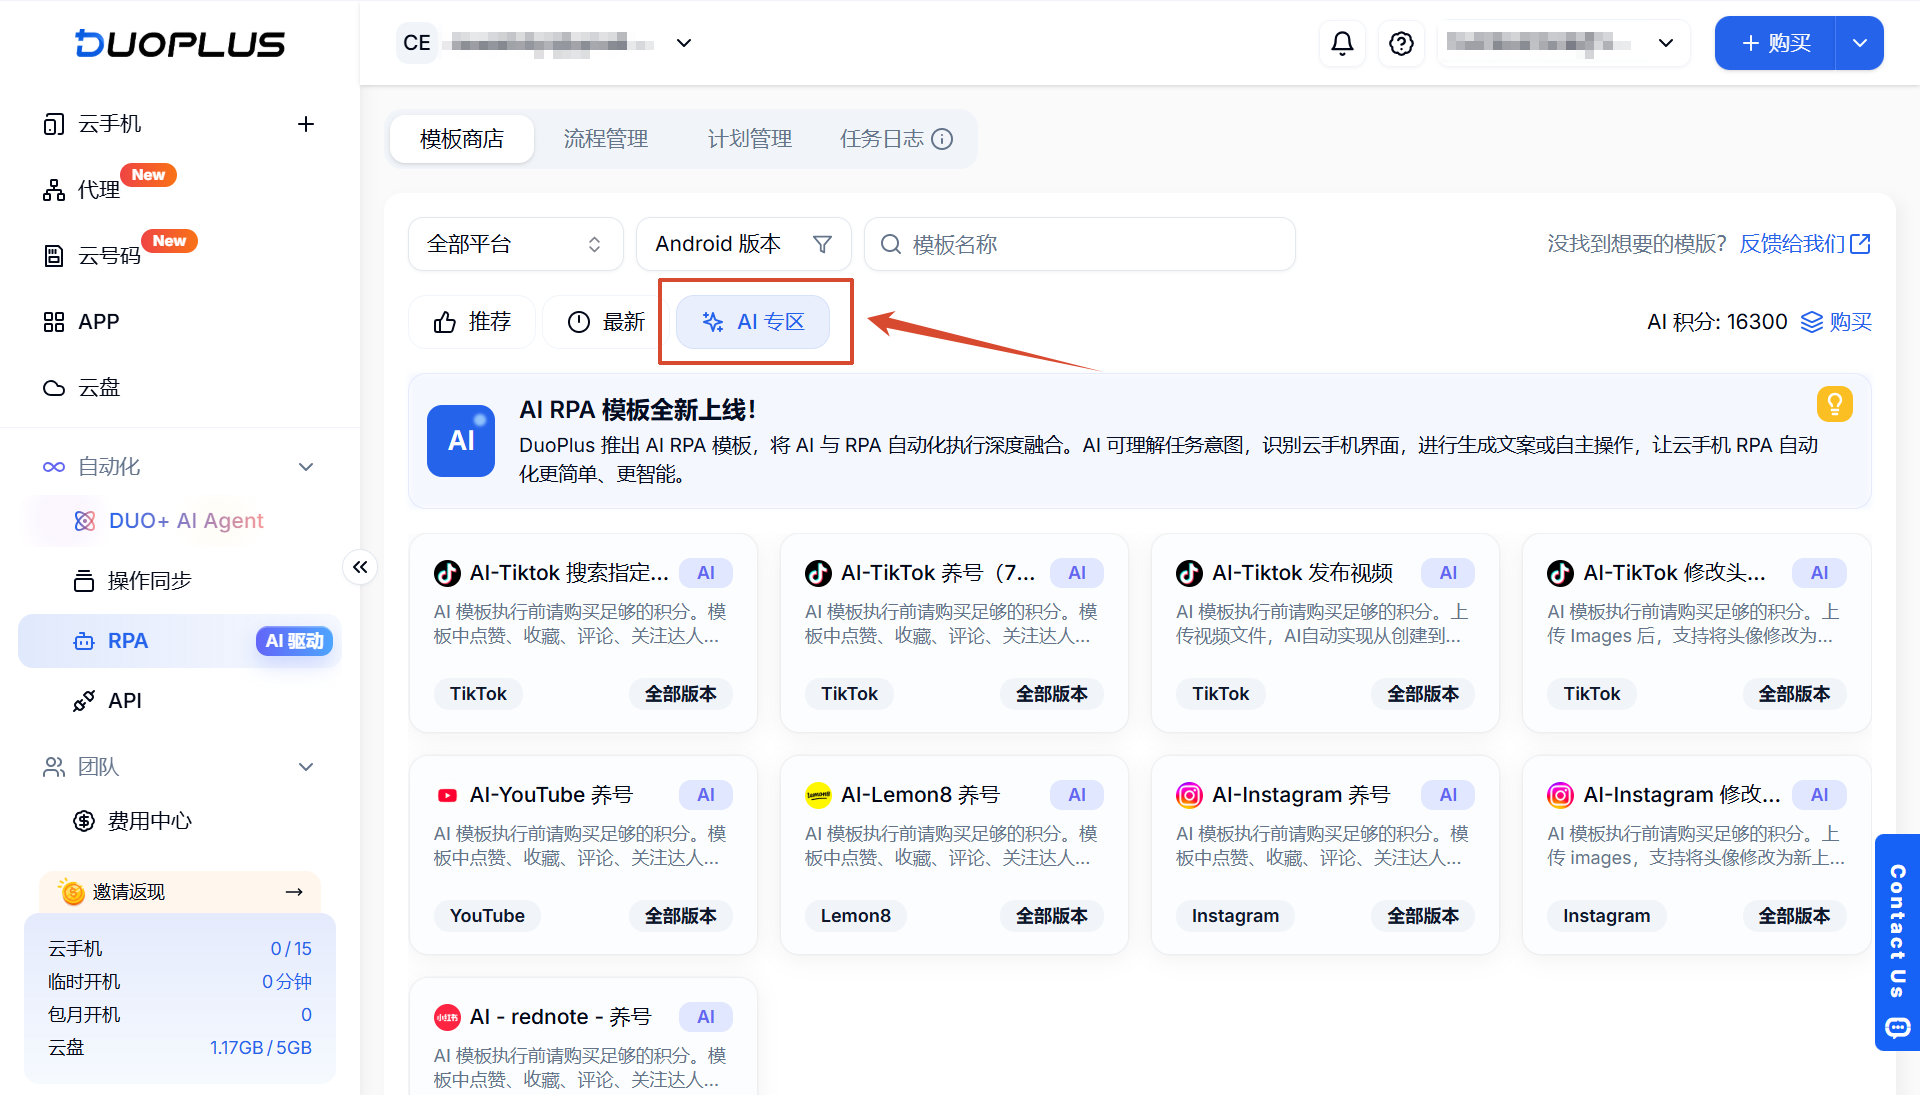
Task: Click the 模板名称 search field
Action: tap(1080, 244)
